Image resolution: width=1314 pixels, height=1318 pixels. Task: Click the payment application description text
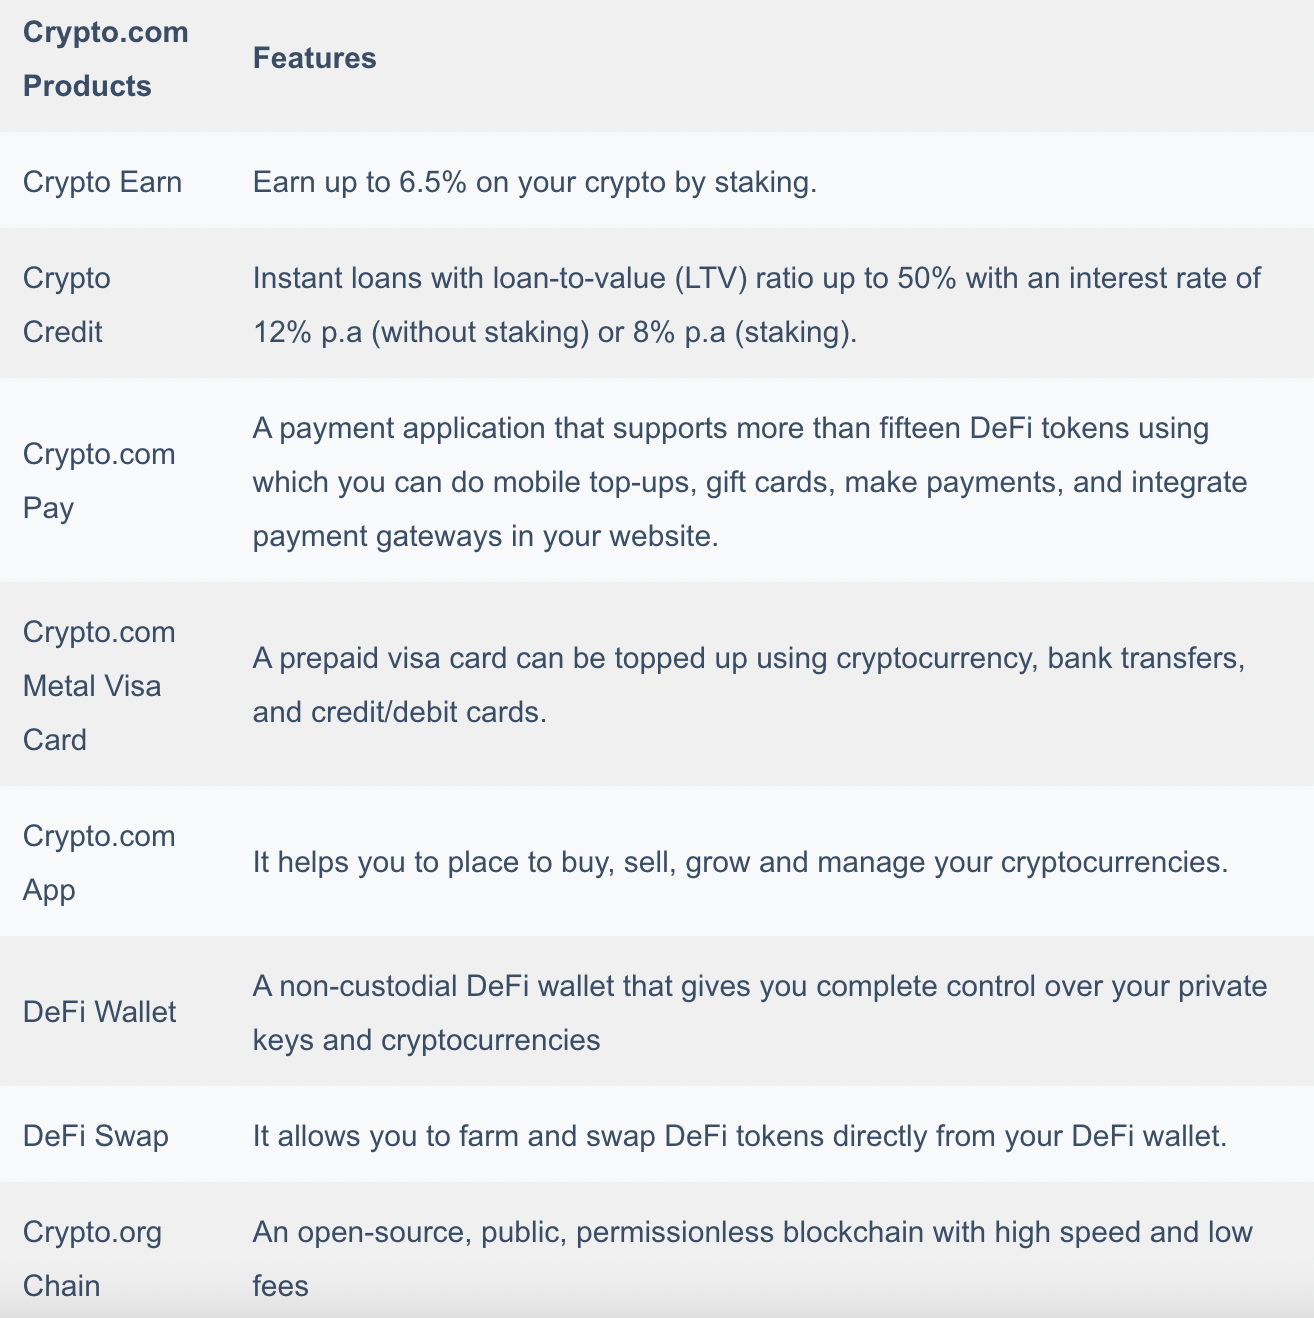[750, 481]
